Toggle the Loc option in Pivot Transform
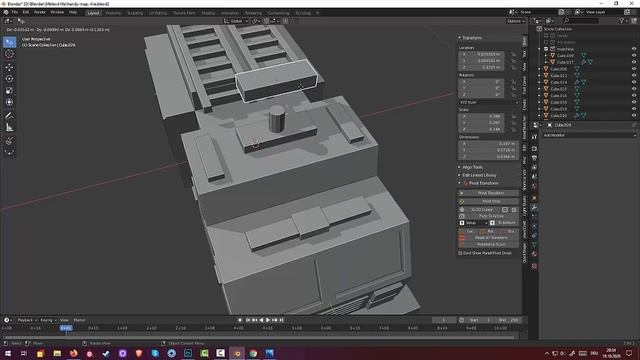This screenshot has height=360, width=640. point(469,231)
